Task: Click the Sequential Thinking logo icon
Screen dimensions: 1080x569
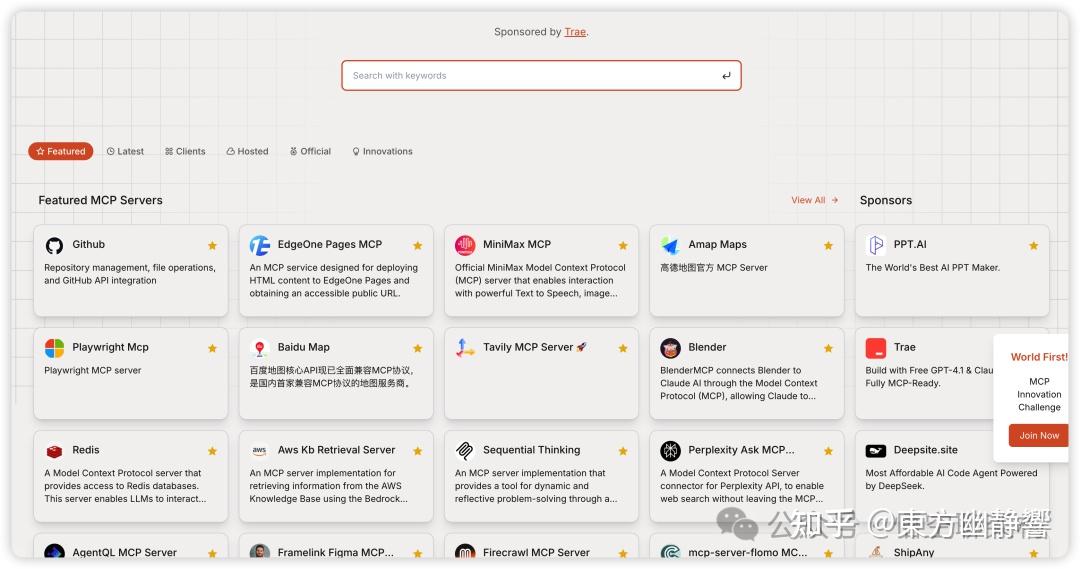Action: [x=465, y=451]
